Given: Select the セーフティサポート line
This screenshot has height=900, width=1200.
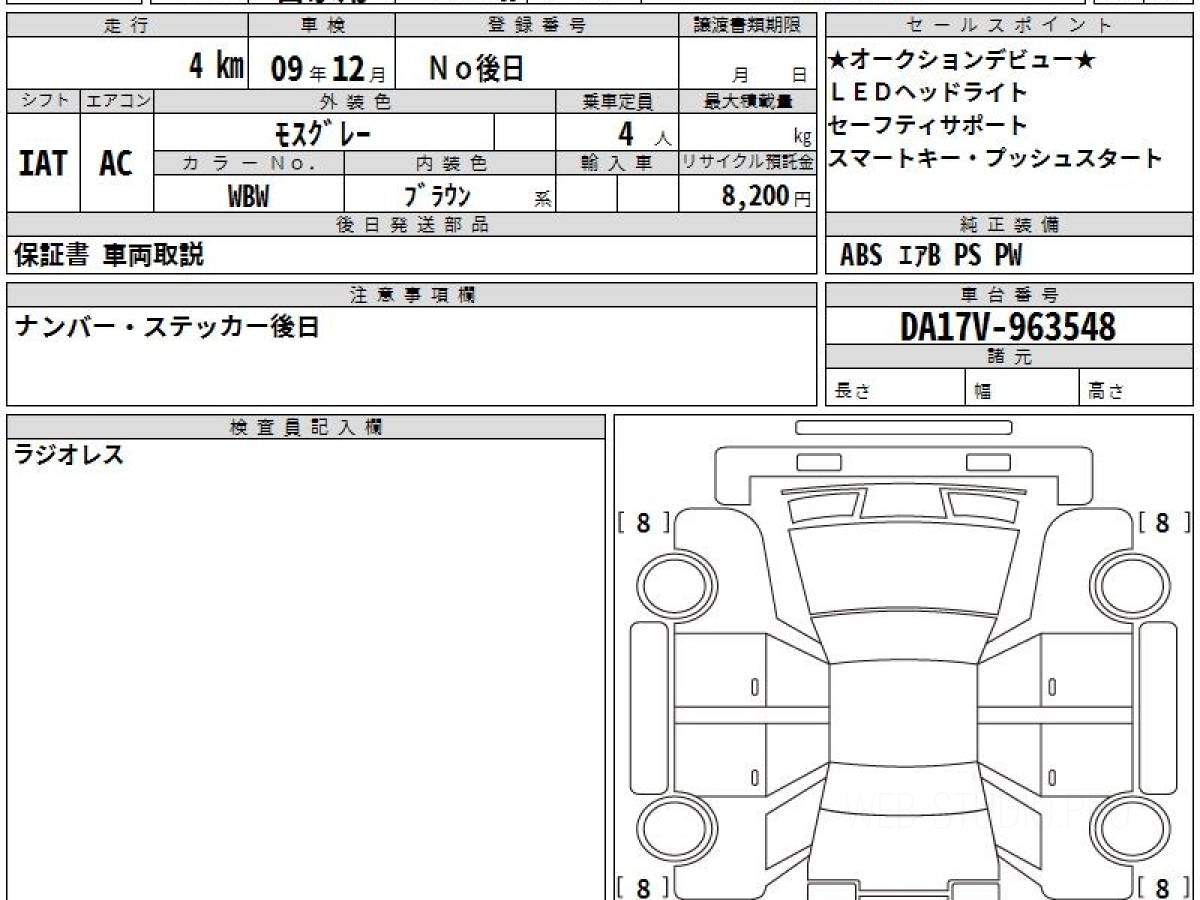Looking at the screenshot, I should (929, 126).
